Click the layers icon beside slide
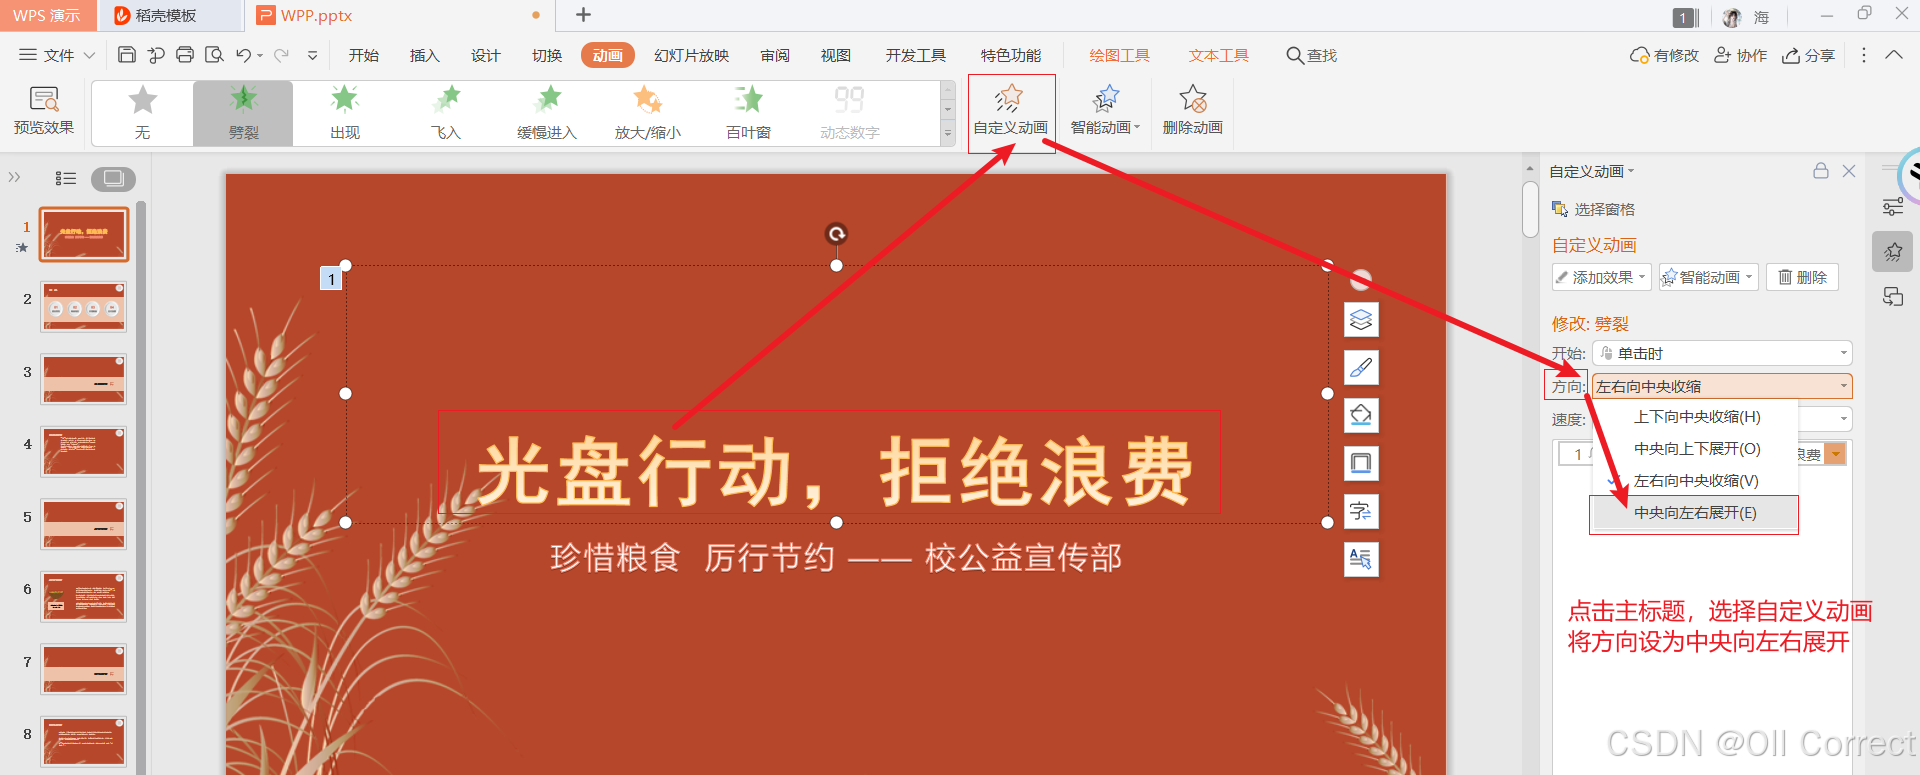The width and height of the screenshot is (1920, 775). [x=1361, y=320]
